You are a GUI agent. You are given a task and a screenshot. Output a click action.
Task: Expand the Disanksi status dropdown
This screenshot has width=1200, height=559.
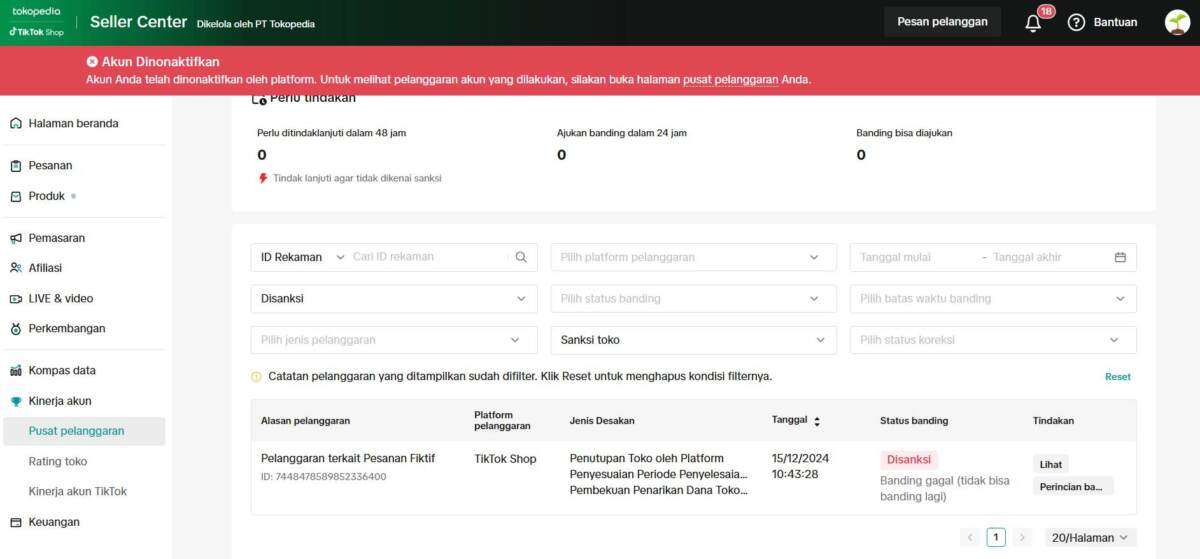[x=394, y=298]
